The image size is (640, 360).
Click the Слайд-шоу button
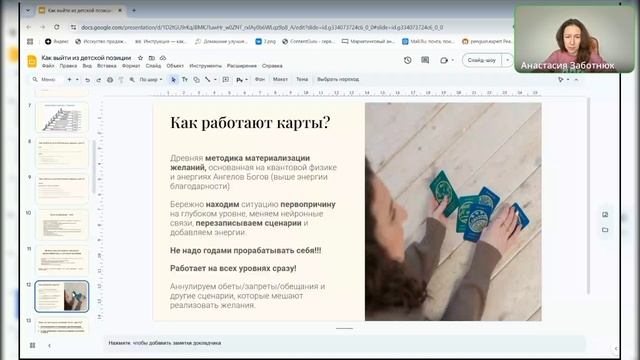point(482,60)
